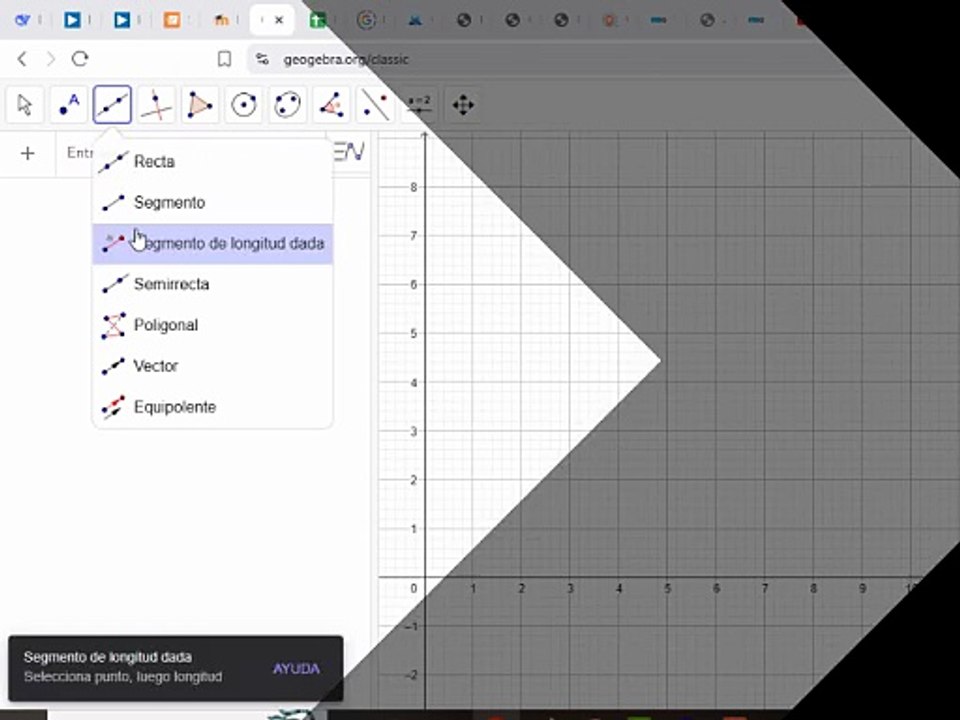Screen dimensions: 960x720
Task: Select the Move arrow tool
Action: [24, 105]
